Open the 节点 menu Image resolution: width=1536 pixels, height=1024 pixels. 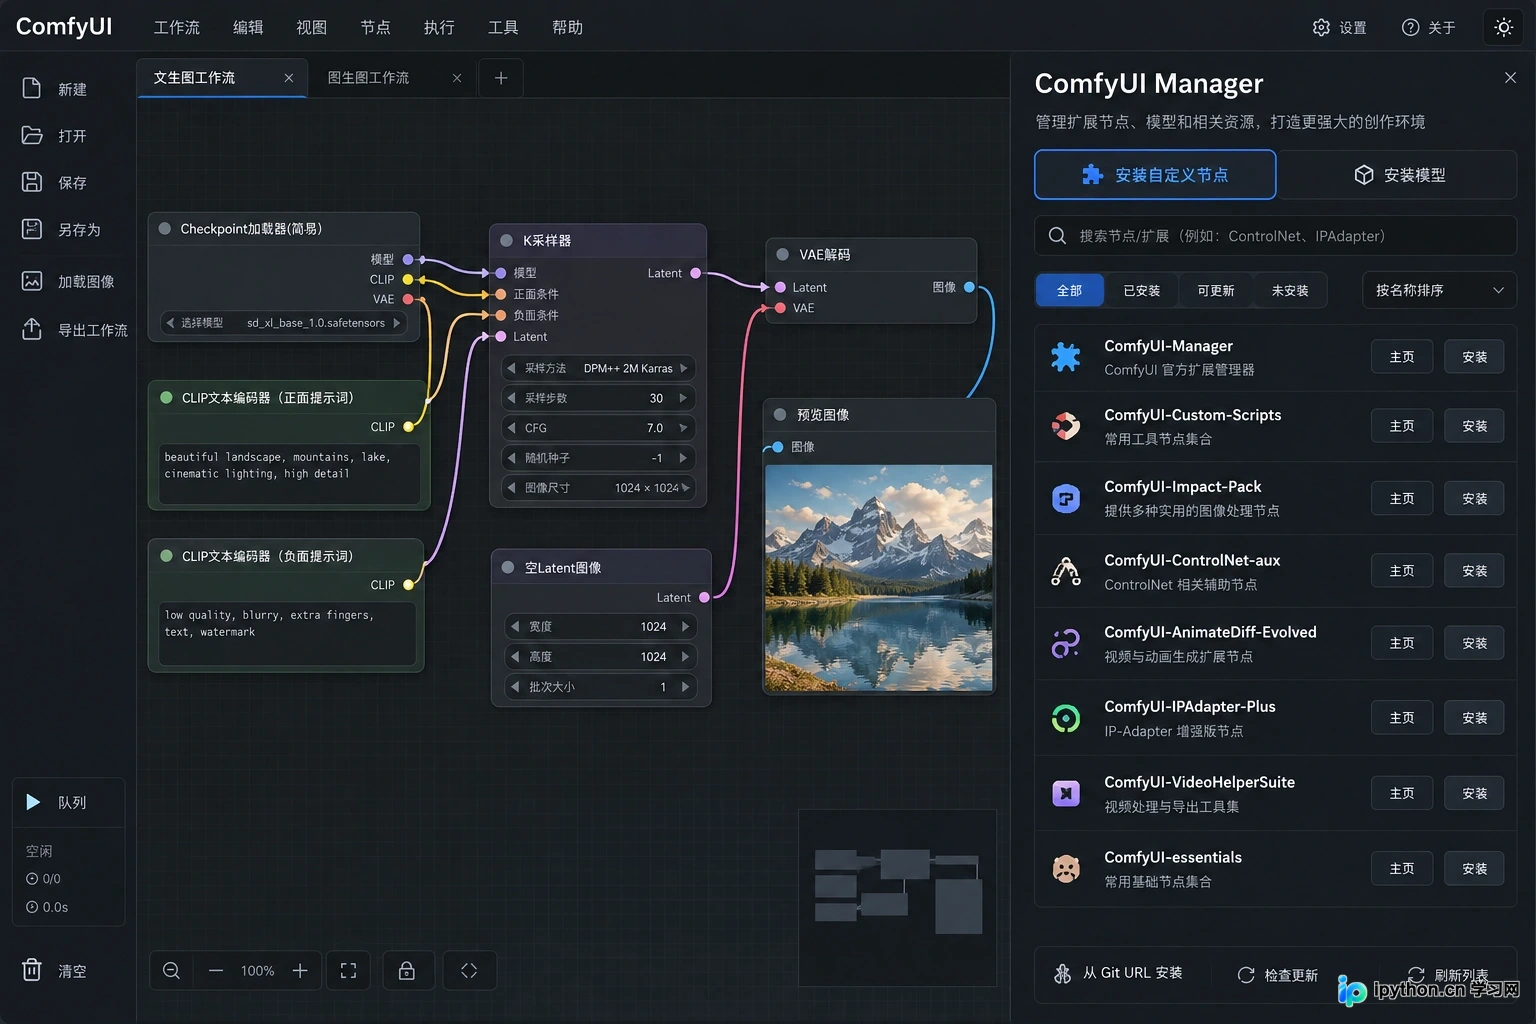(x=375, y=27)
